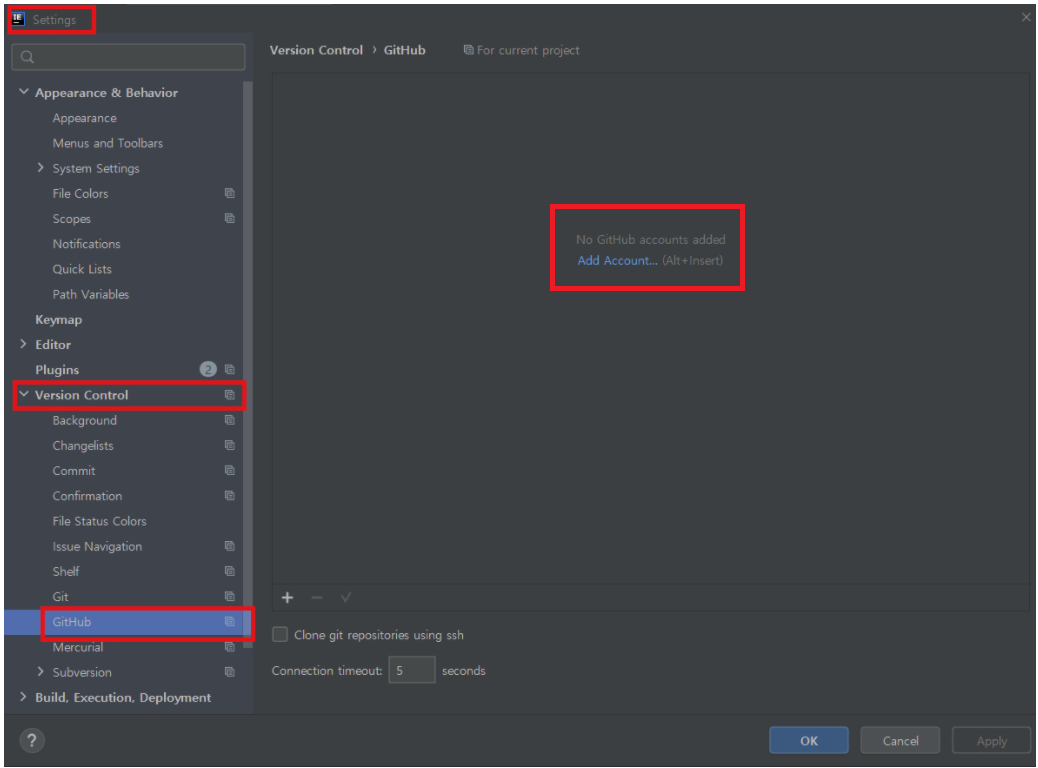Collapse the Version Control section
Viewport: 1038px width, 768px height.
tap(24, 394)
